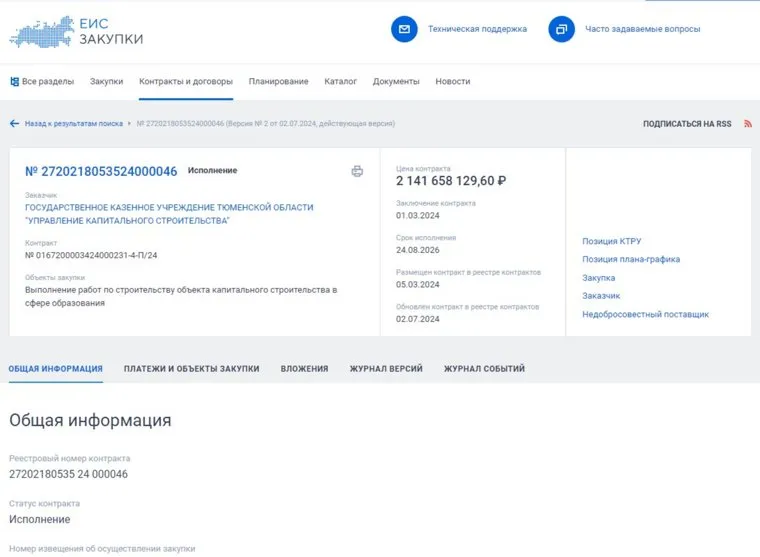760x557 pixels.
Task: Go to the Планирование section
Action: pos(278,81)
